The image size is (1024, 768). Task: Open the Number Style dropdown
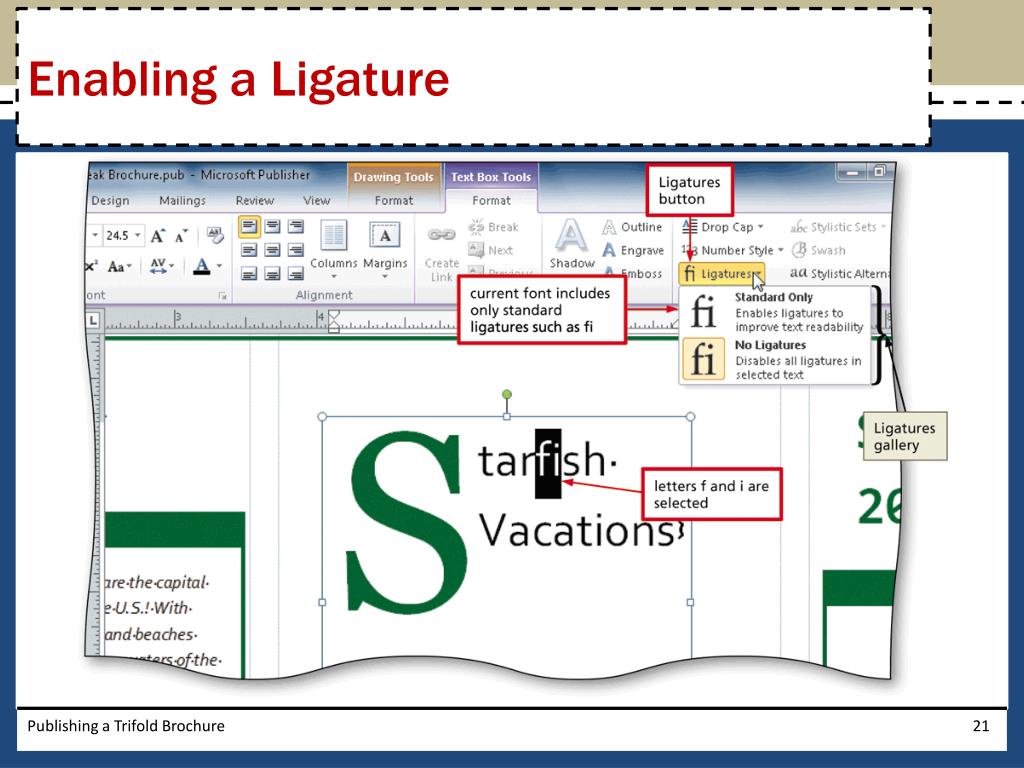732,250
